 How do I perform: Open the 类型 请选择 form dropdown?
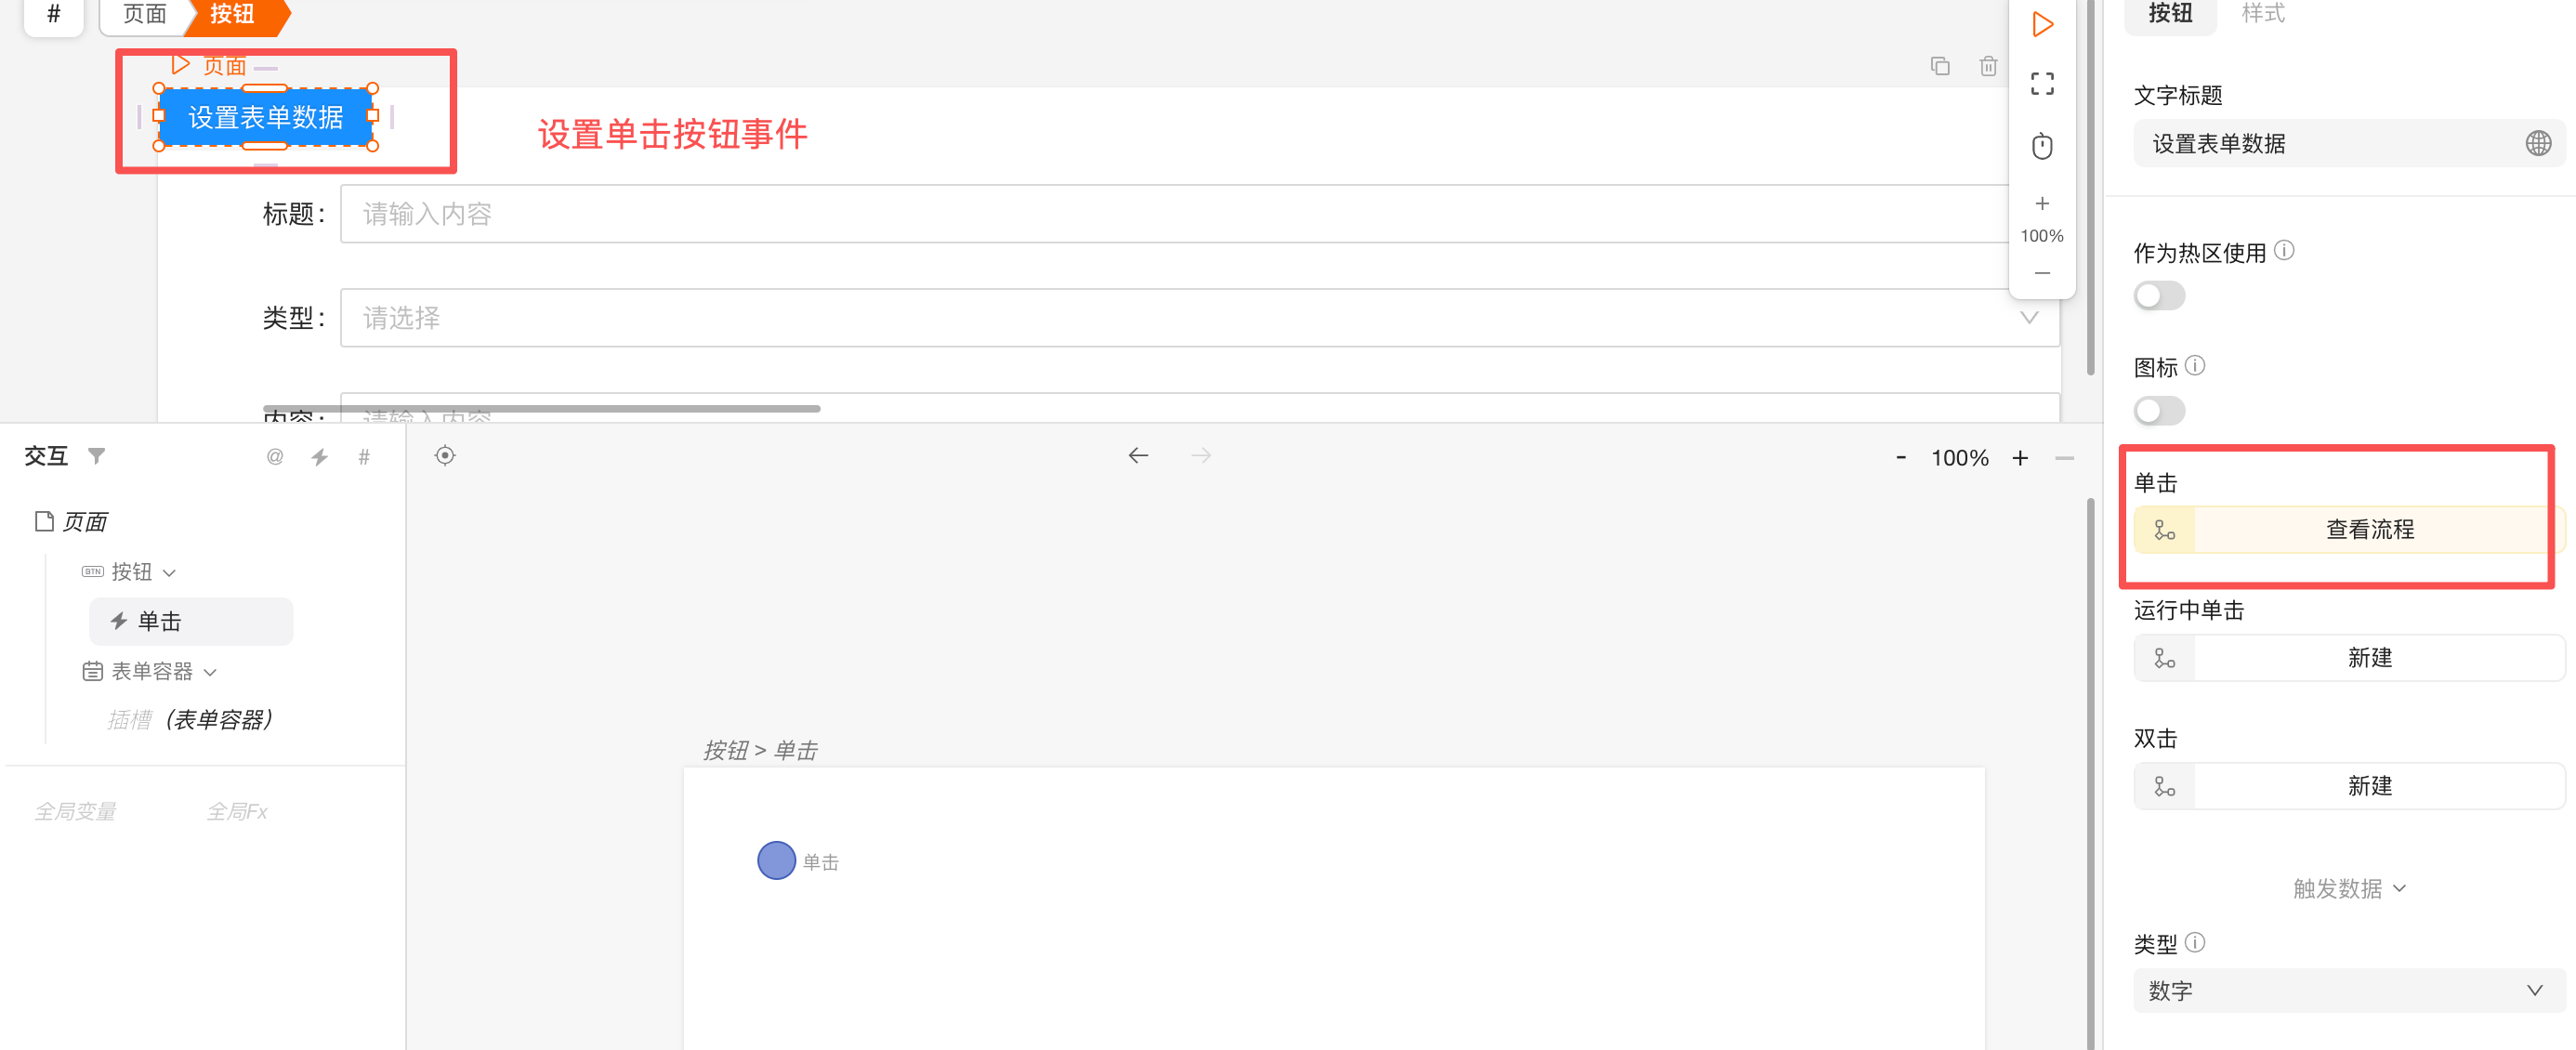[1198, 318]
